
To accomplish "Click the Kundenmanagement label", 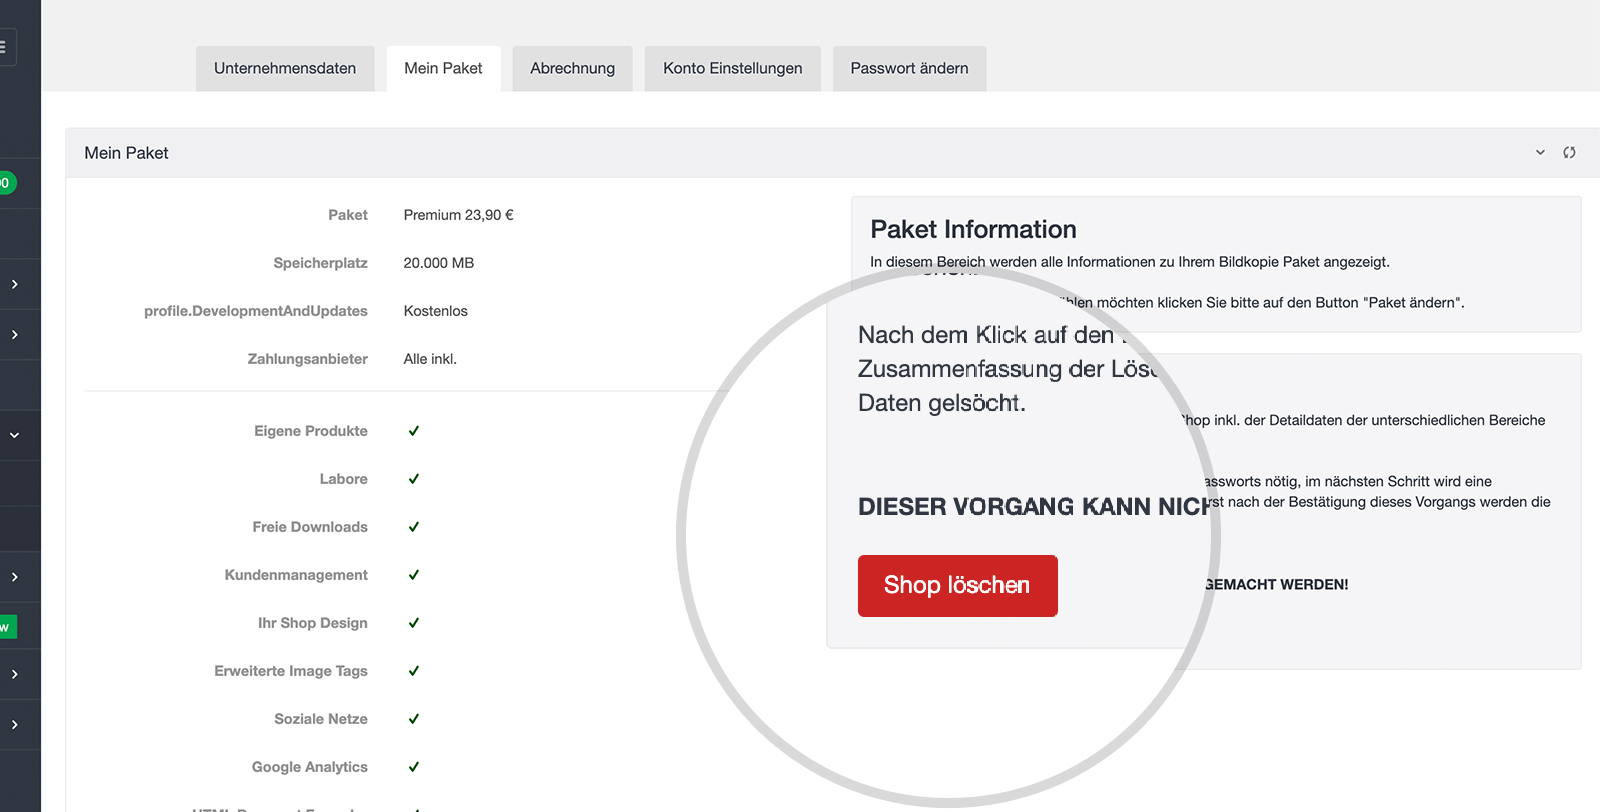I will point(296,575).
